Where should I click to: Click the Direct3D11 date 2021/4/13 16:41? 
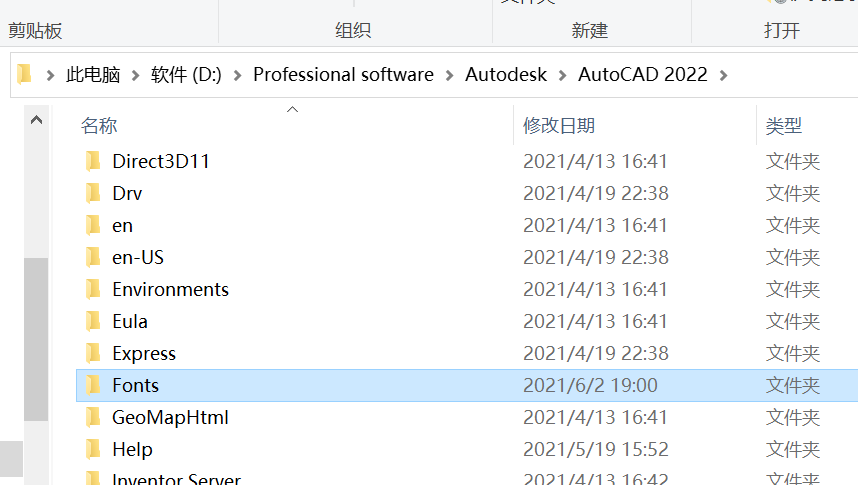(x=595, y=161)
